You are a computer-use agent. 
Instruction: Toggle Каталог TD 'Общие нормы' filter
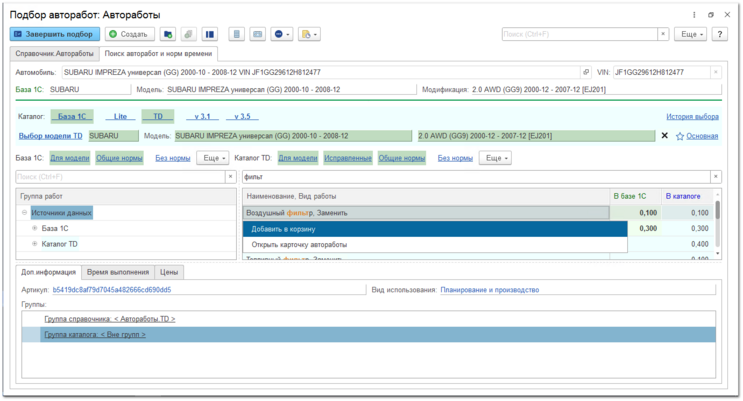(x=402, y=158)
